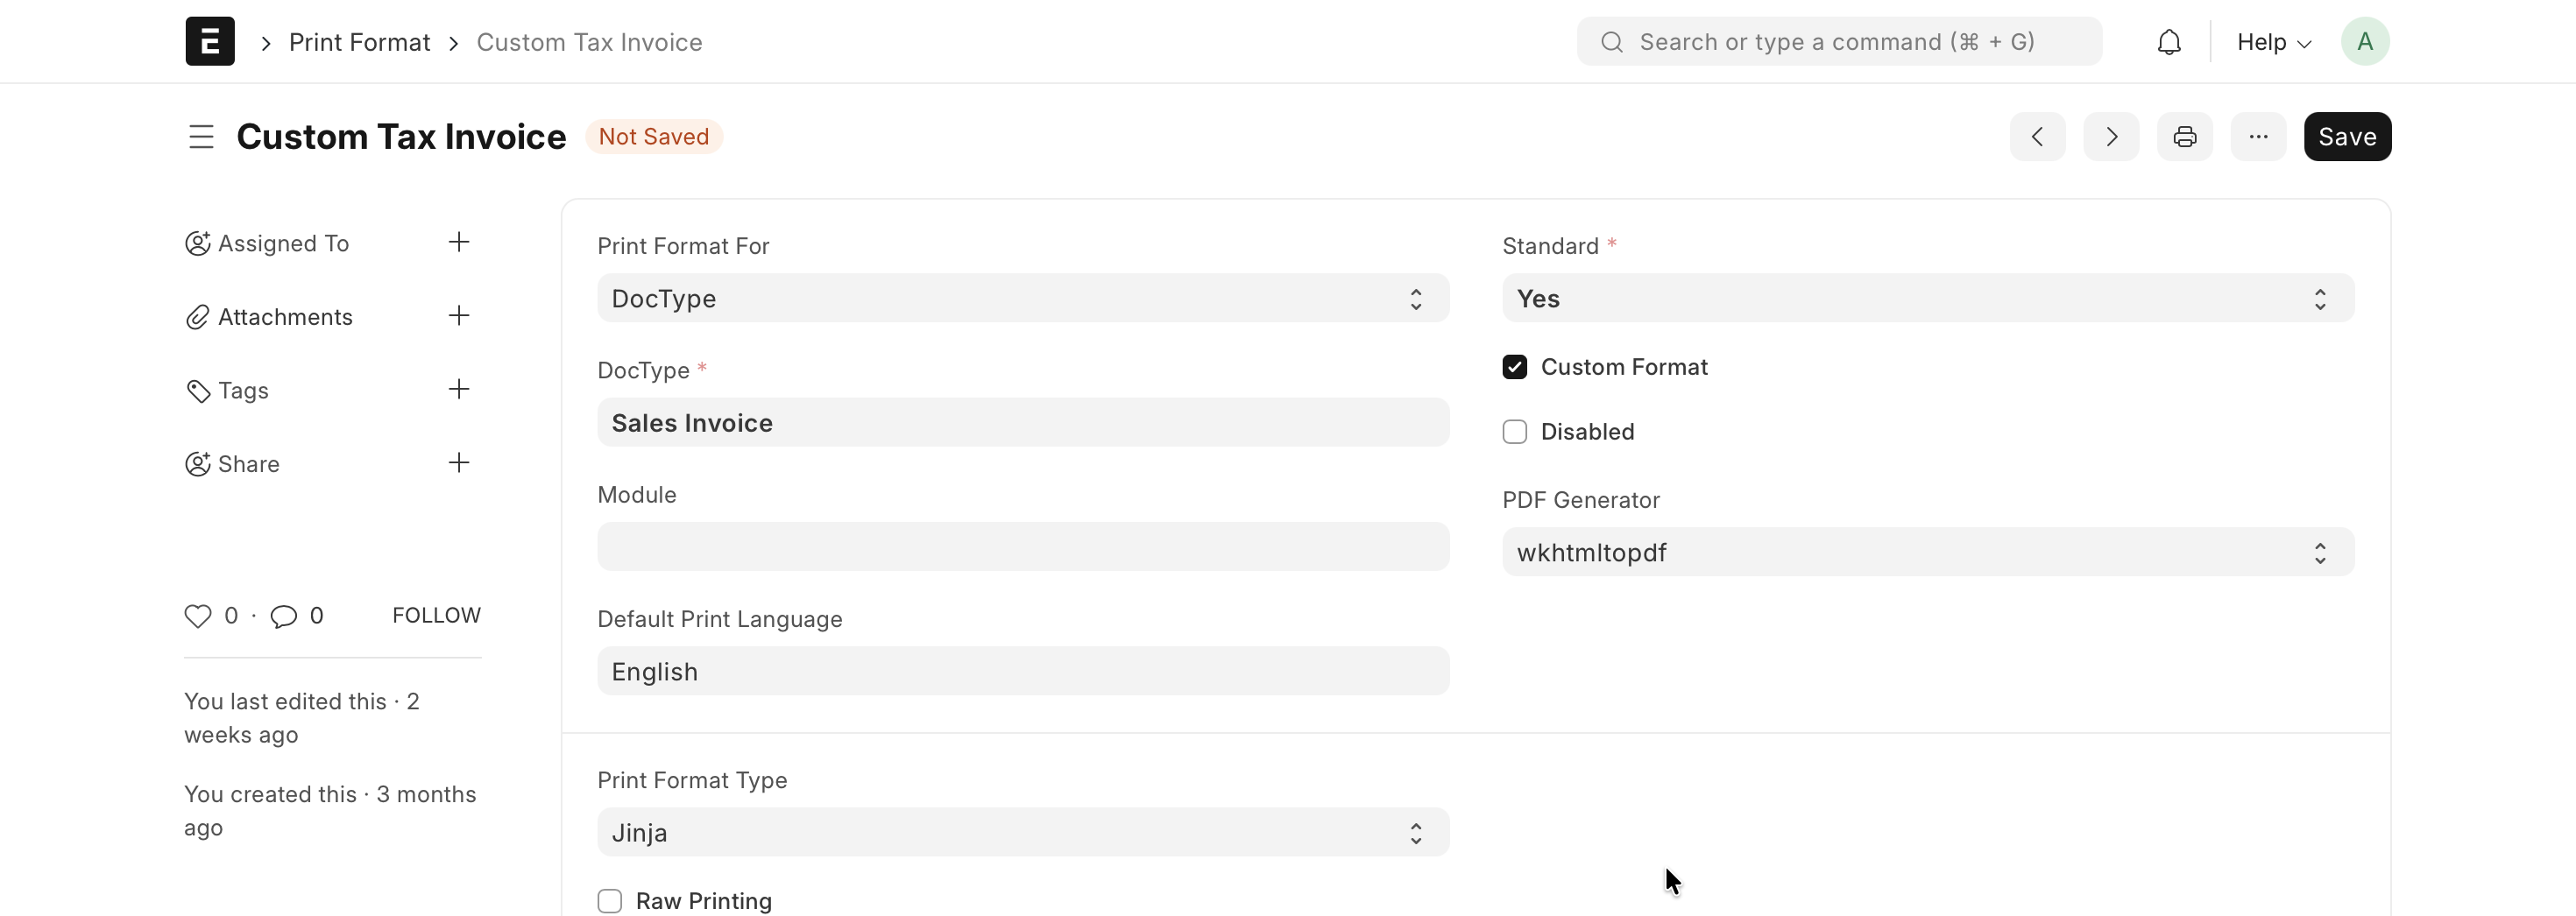Expand the PDF Generator dropdown
The image size is (2576, 916).
[x=1927, y=552]
